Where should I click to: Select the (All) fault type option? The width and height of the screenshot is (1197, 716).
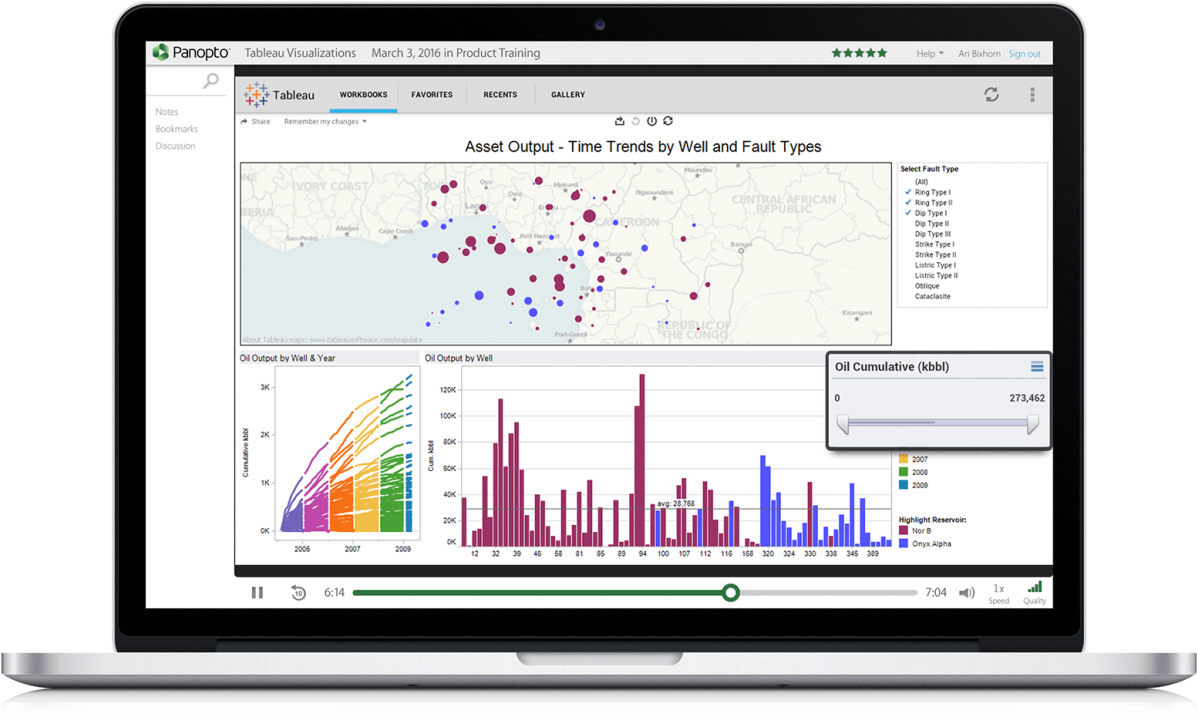coord(921,182)
